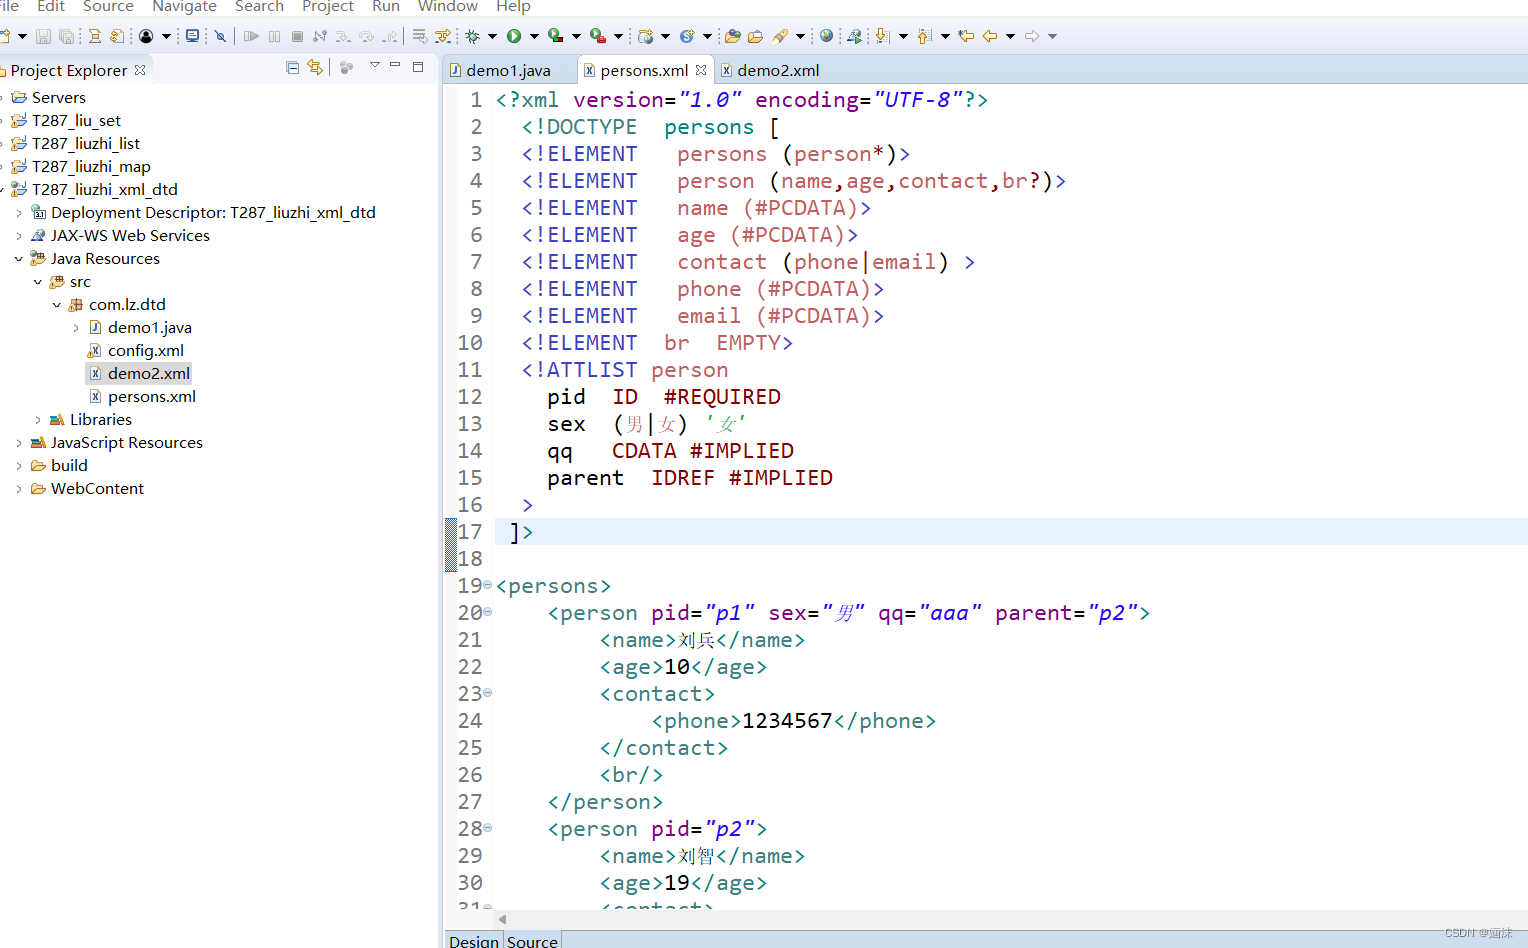Open the Source menu

(x=108, y=7)
